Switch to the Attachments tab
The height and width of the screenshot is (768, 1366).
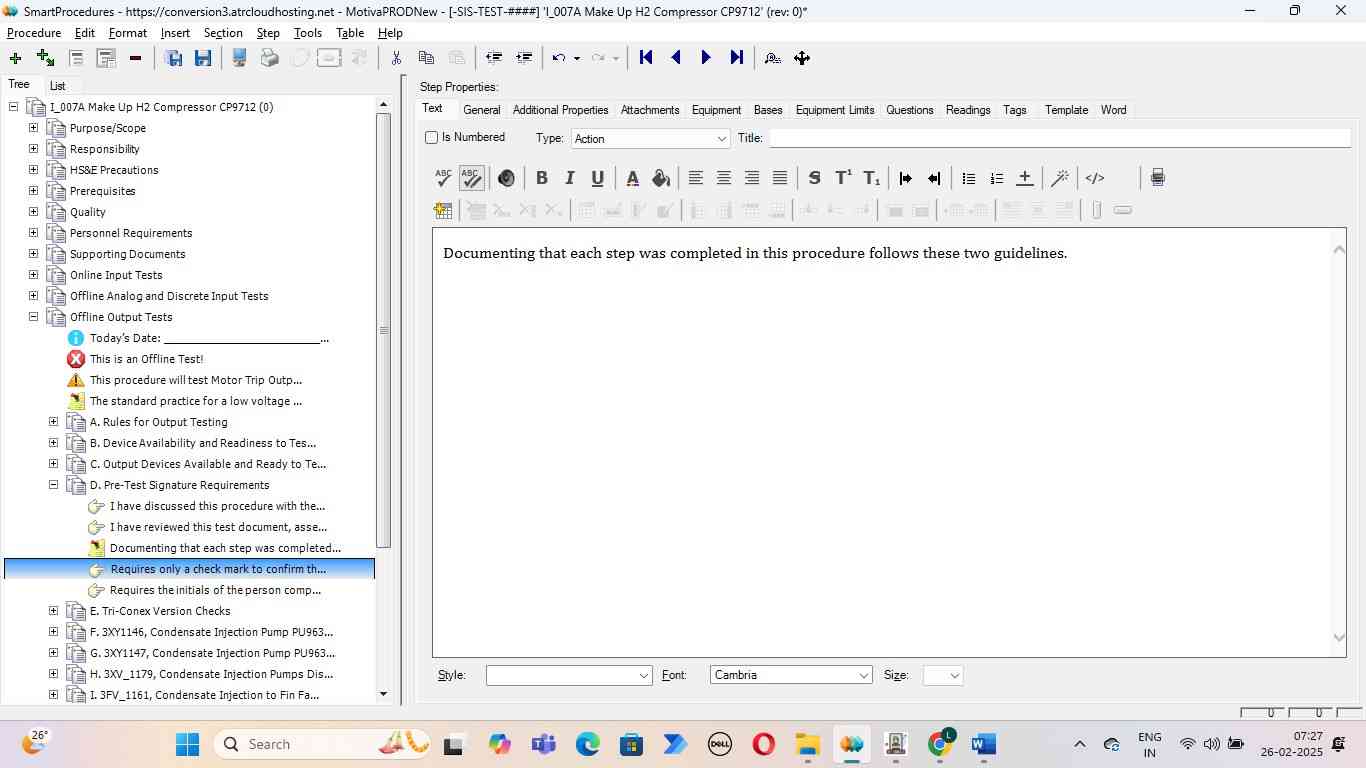(x=650, y=110)
